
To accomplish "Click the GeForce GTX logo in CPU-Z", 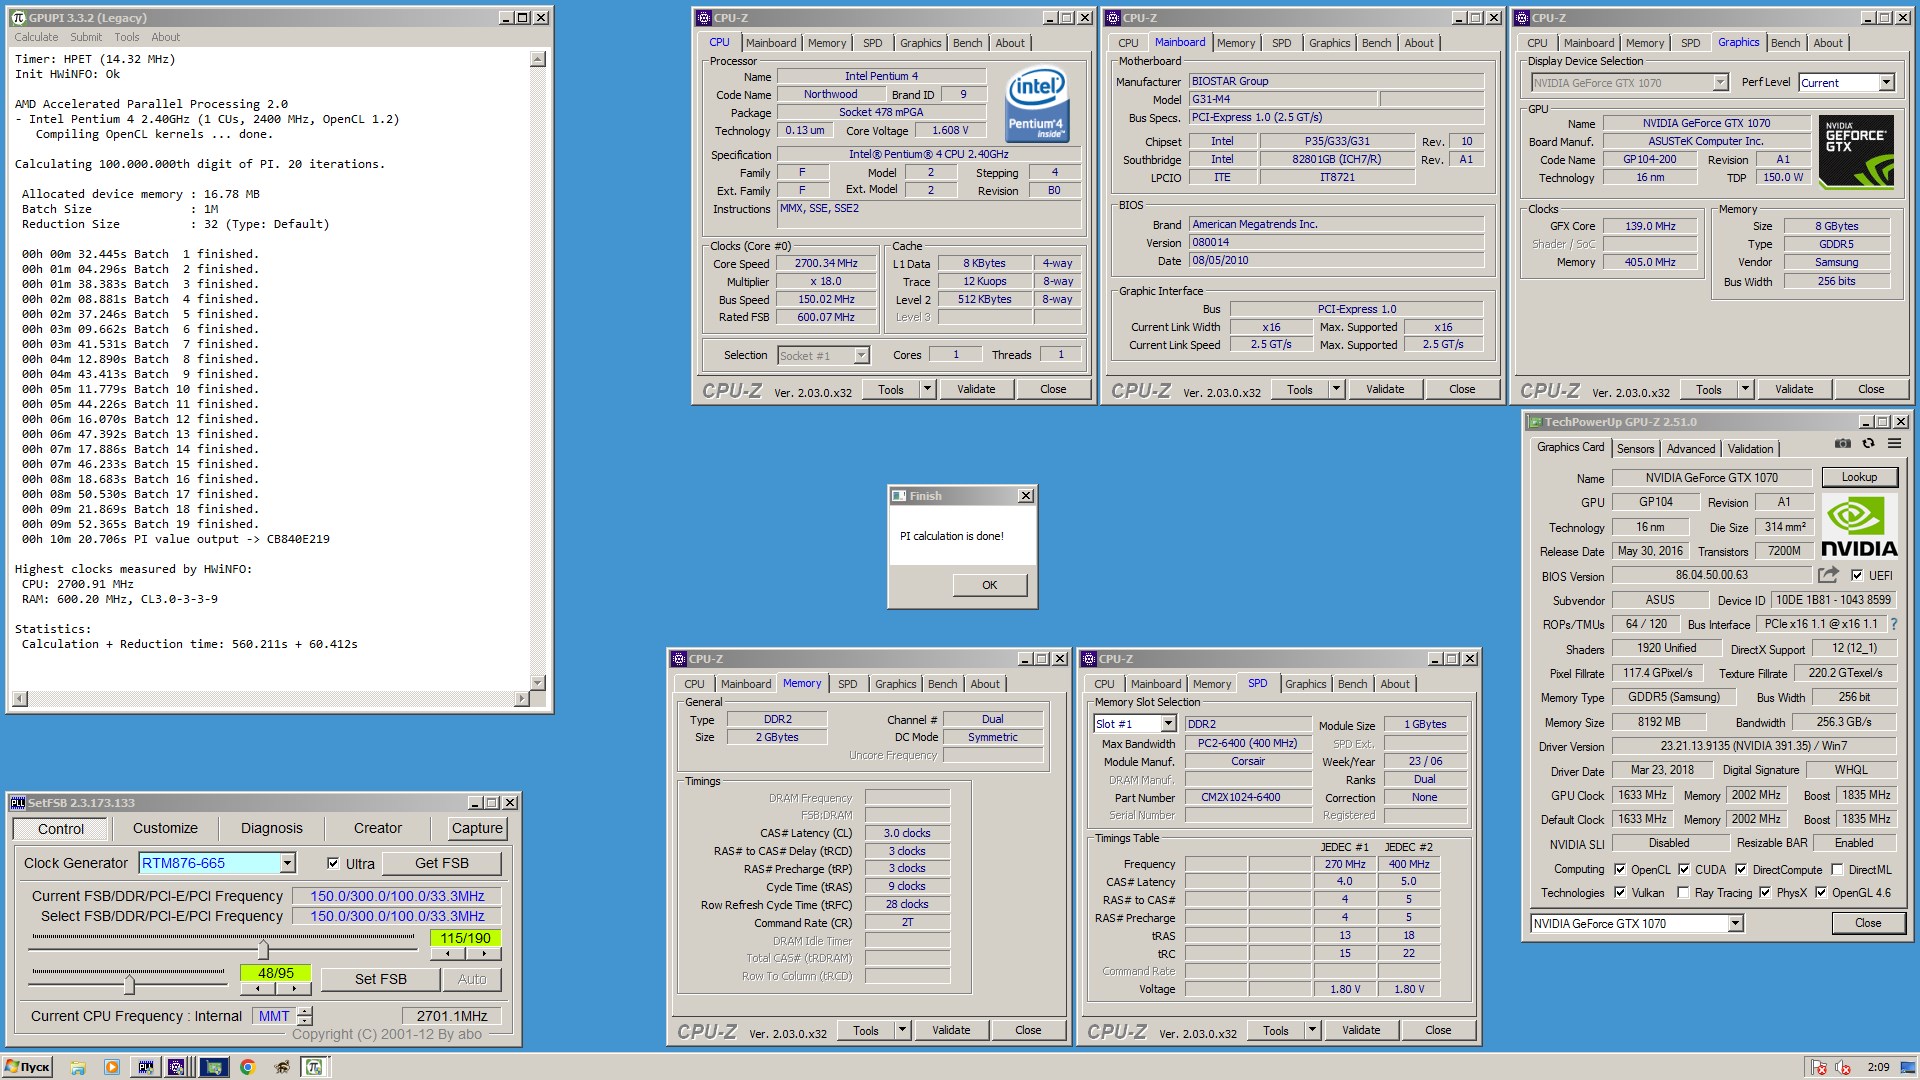I will click(x=1856, y=154).
